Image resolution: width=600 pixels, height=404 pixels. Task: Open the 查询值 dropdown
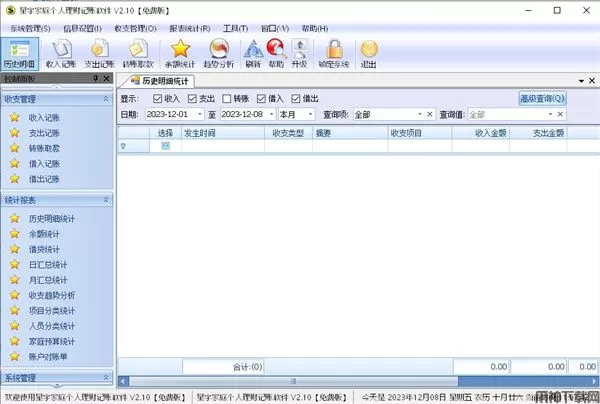pos(550,114)
